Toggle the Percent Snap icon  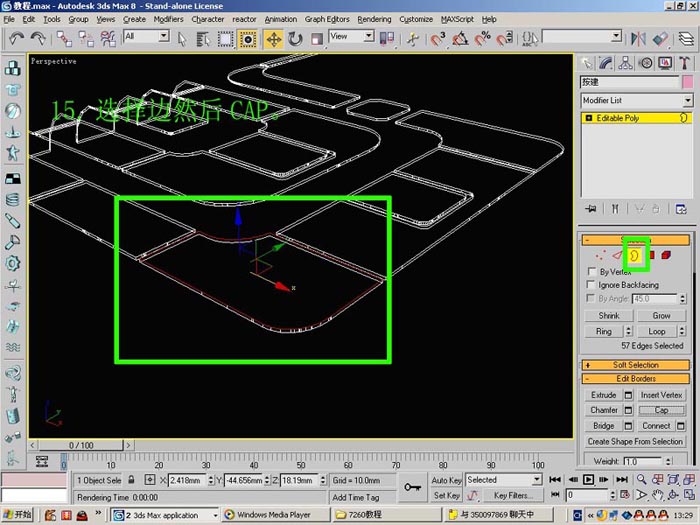[483, 39]
